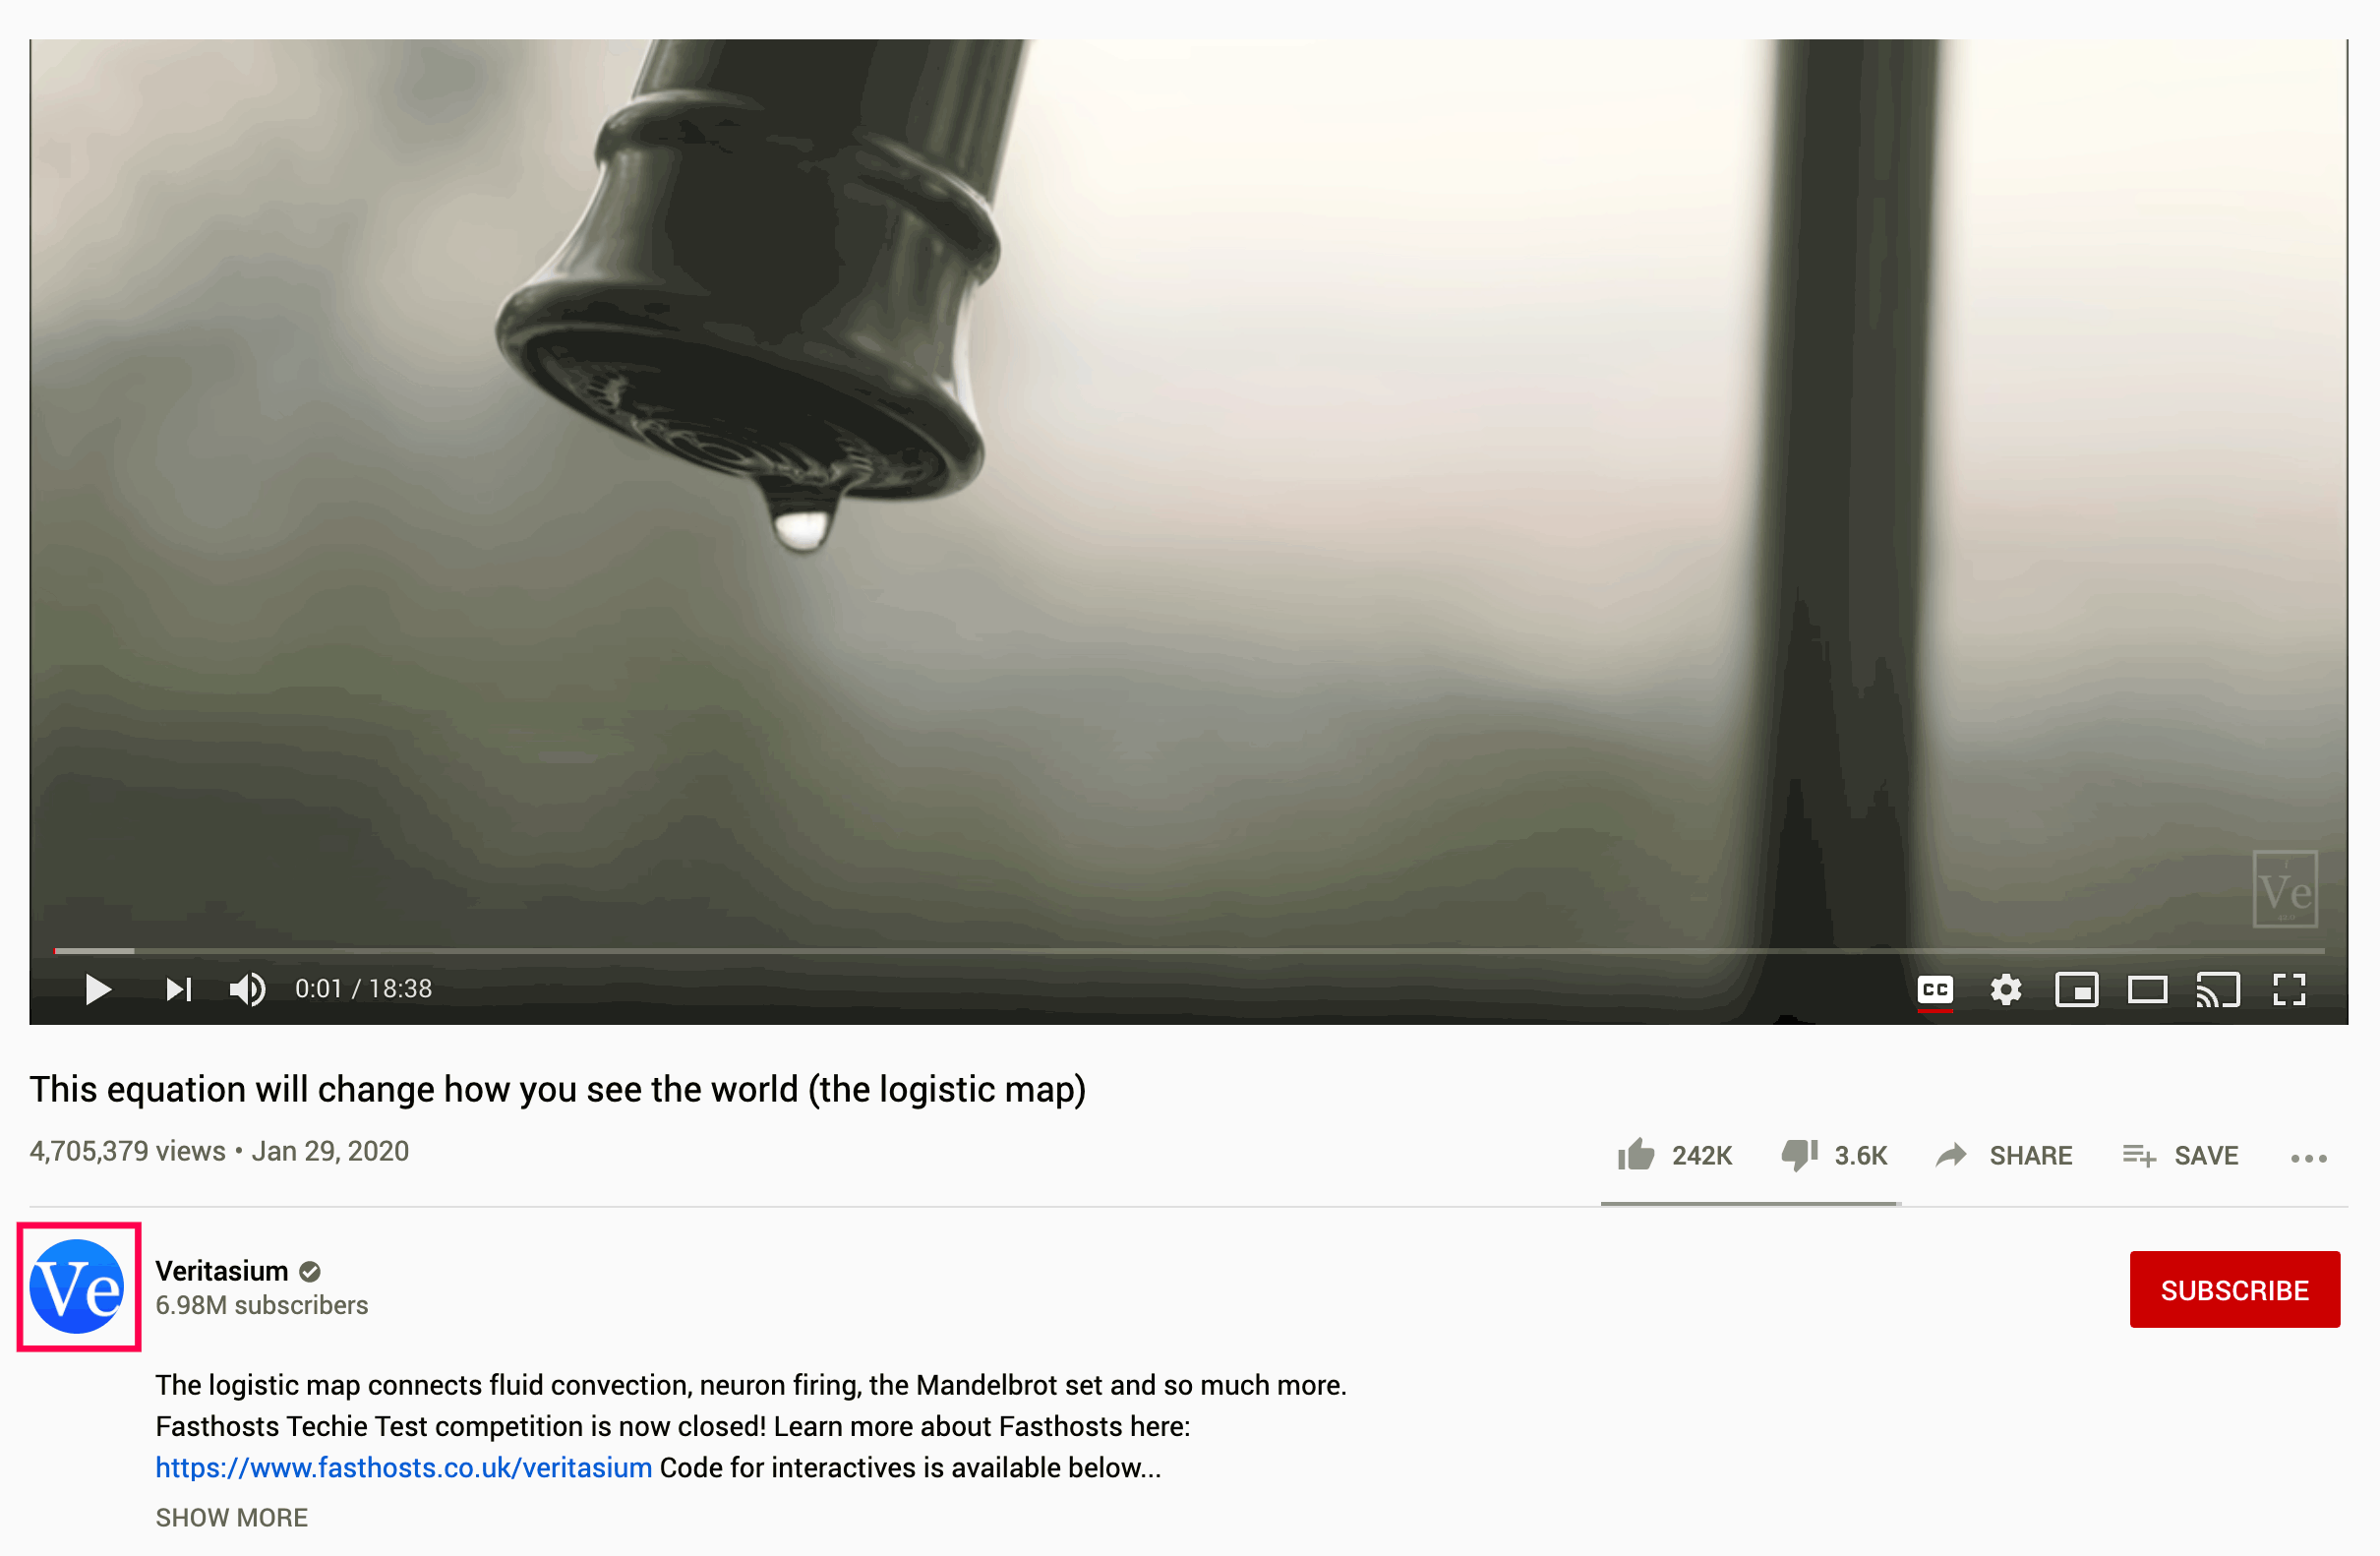The width and height of the screenshot is (2380, 1556).
Task: Enable miniplayer mode
Action: (2077, 990)
